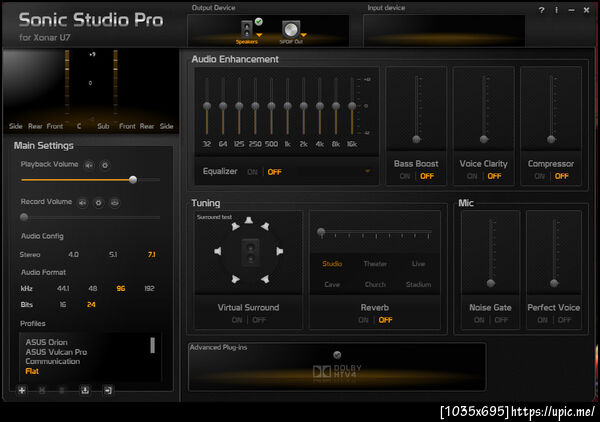
Task: Turn Voice Clarity OFF
Action: tap(494, 176)
